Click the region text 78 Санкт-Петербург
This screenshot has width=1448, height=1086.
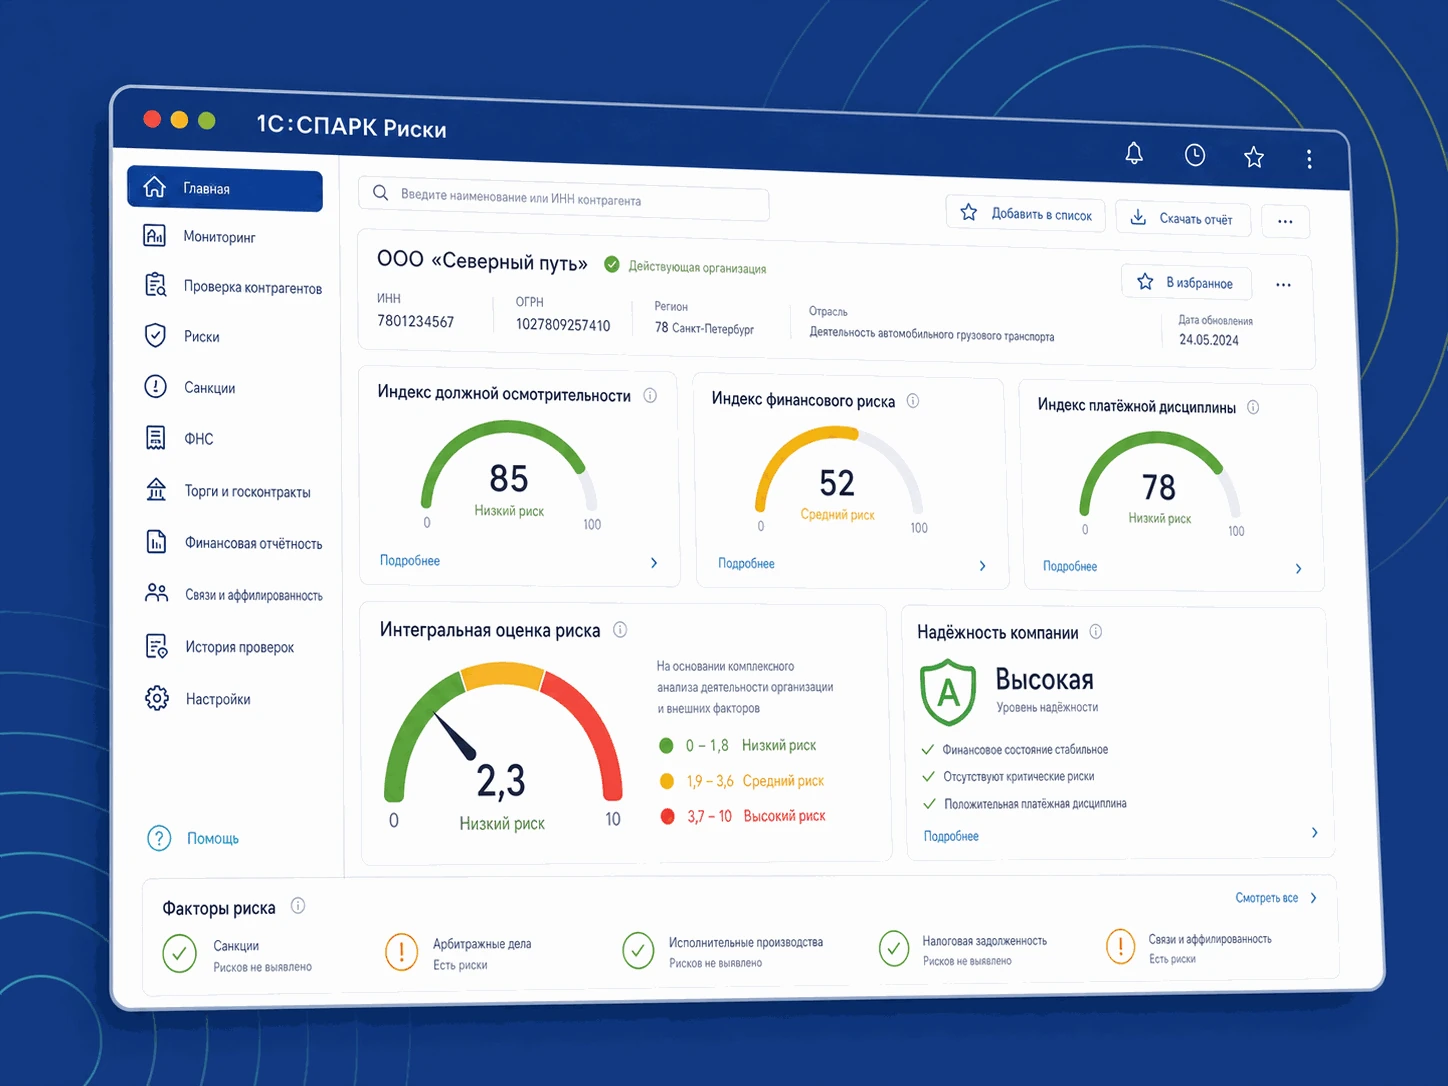(704, 328)
